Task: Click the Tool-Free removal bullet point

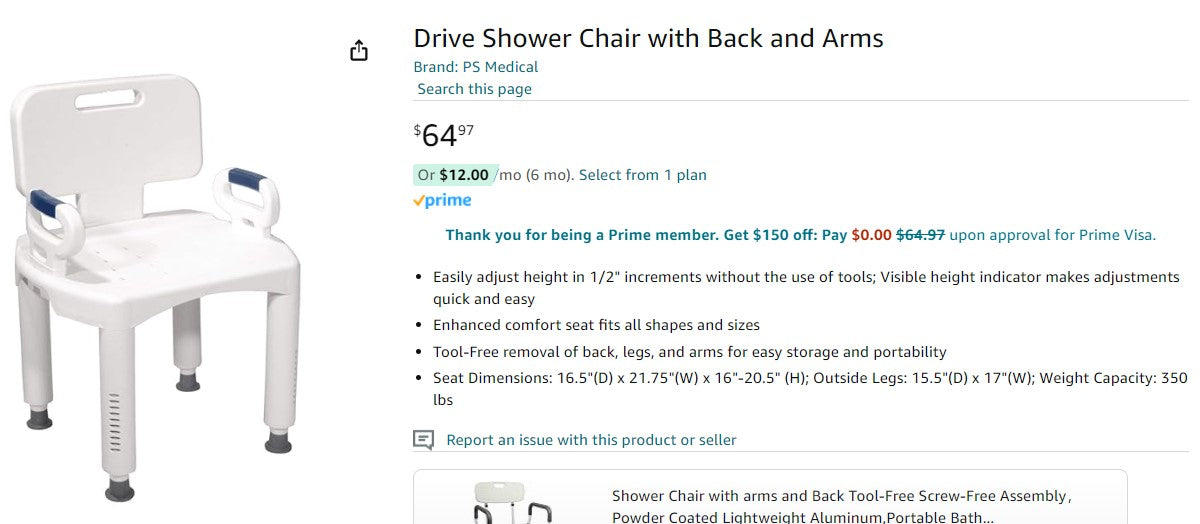Action: pos(690,352)
